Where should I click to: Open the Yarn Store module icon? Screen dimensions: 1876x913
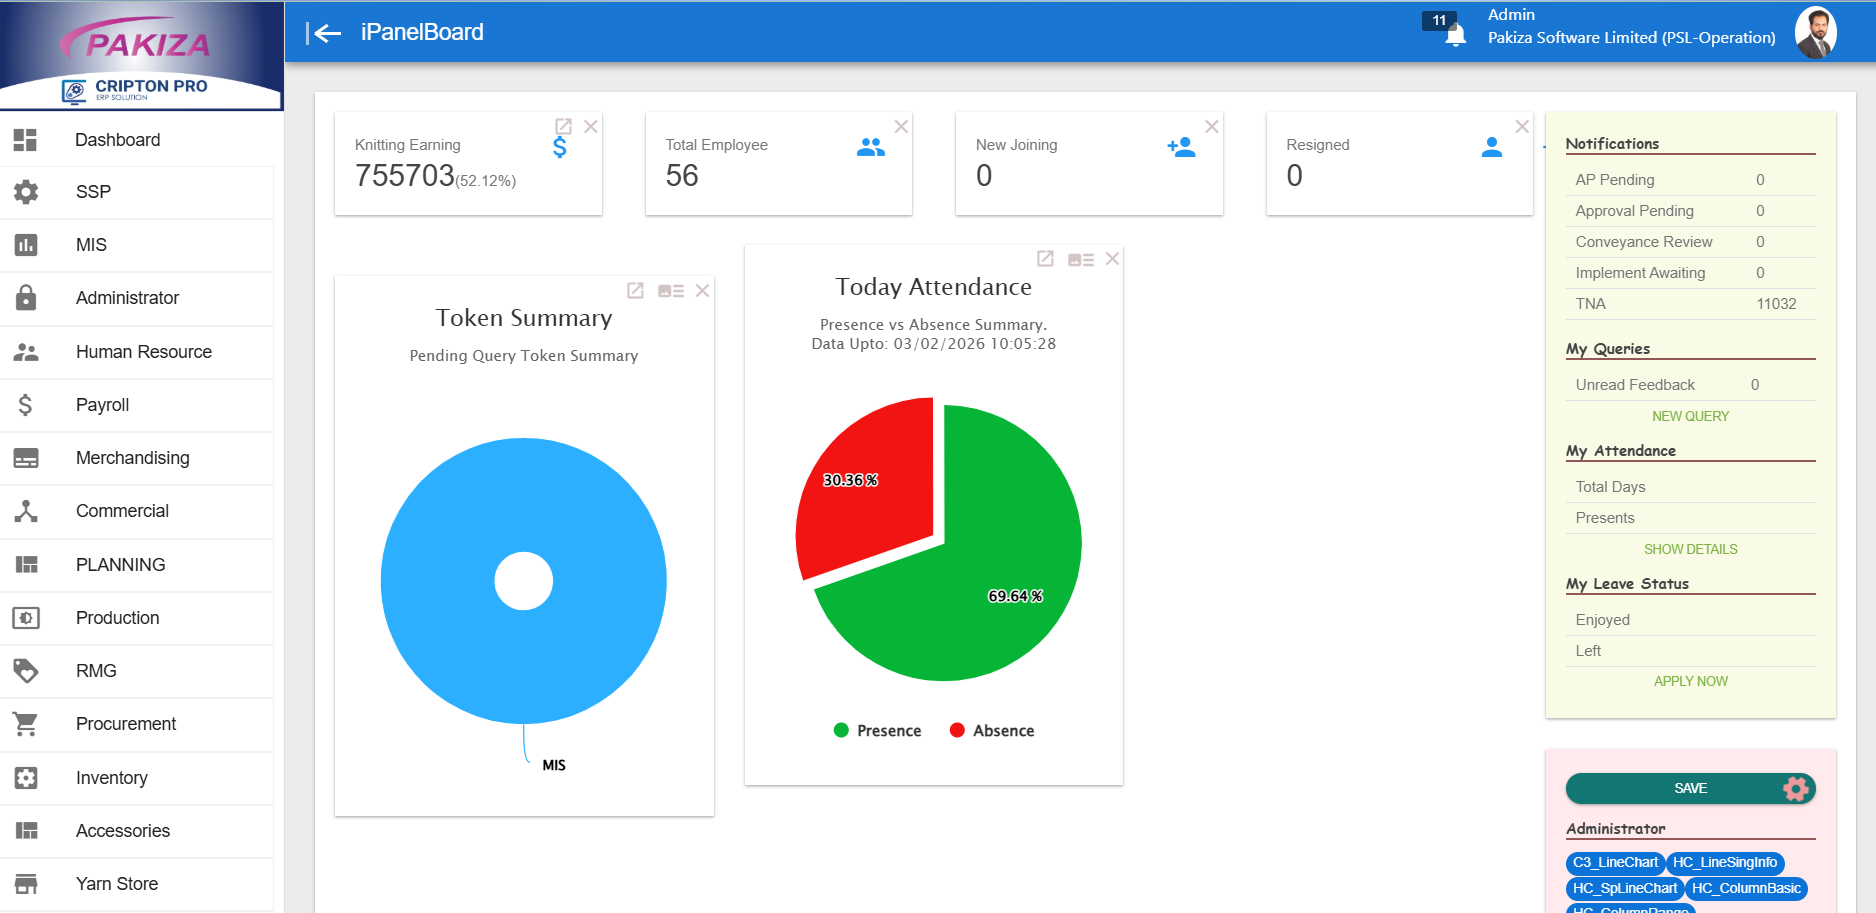pos(25,883)
